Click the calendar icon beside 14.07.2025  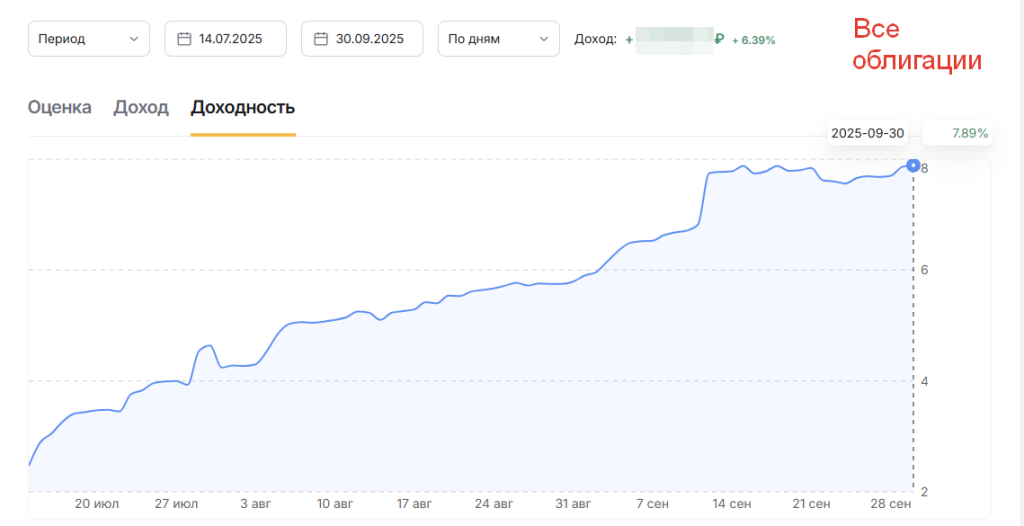[x=184, y=39]
